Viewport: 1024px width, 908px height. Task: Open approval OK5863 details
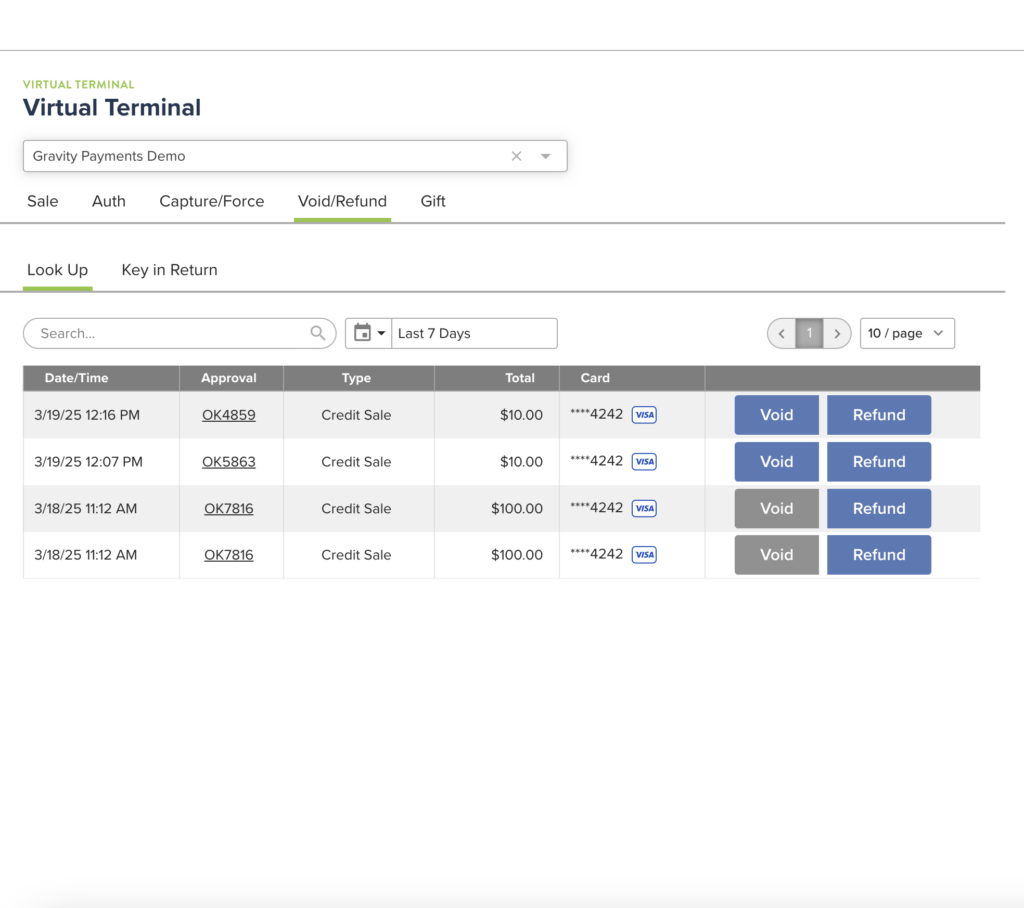(229, 462)
